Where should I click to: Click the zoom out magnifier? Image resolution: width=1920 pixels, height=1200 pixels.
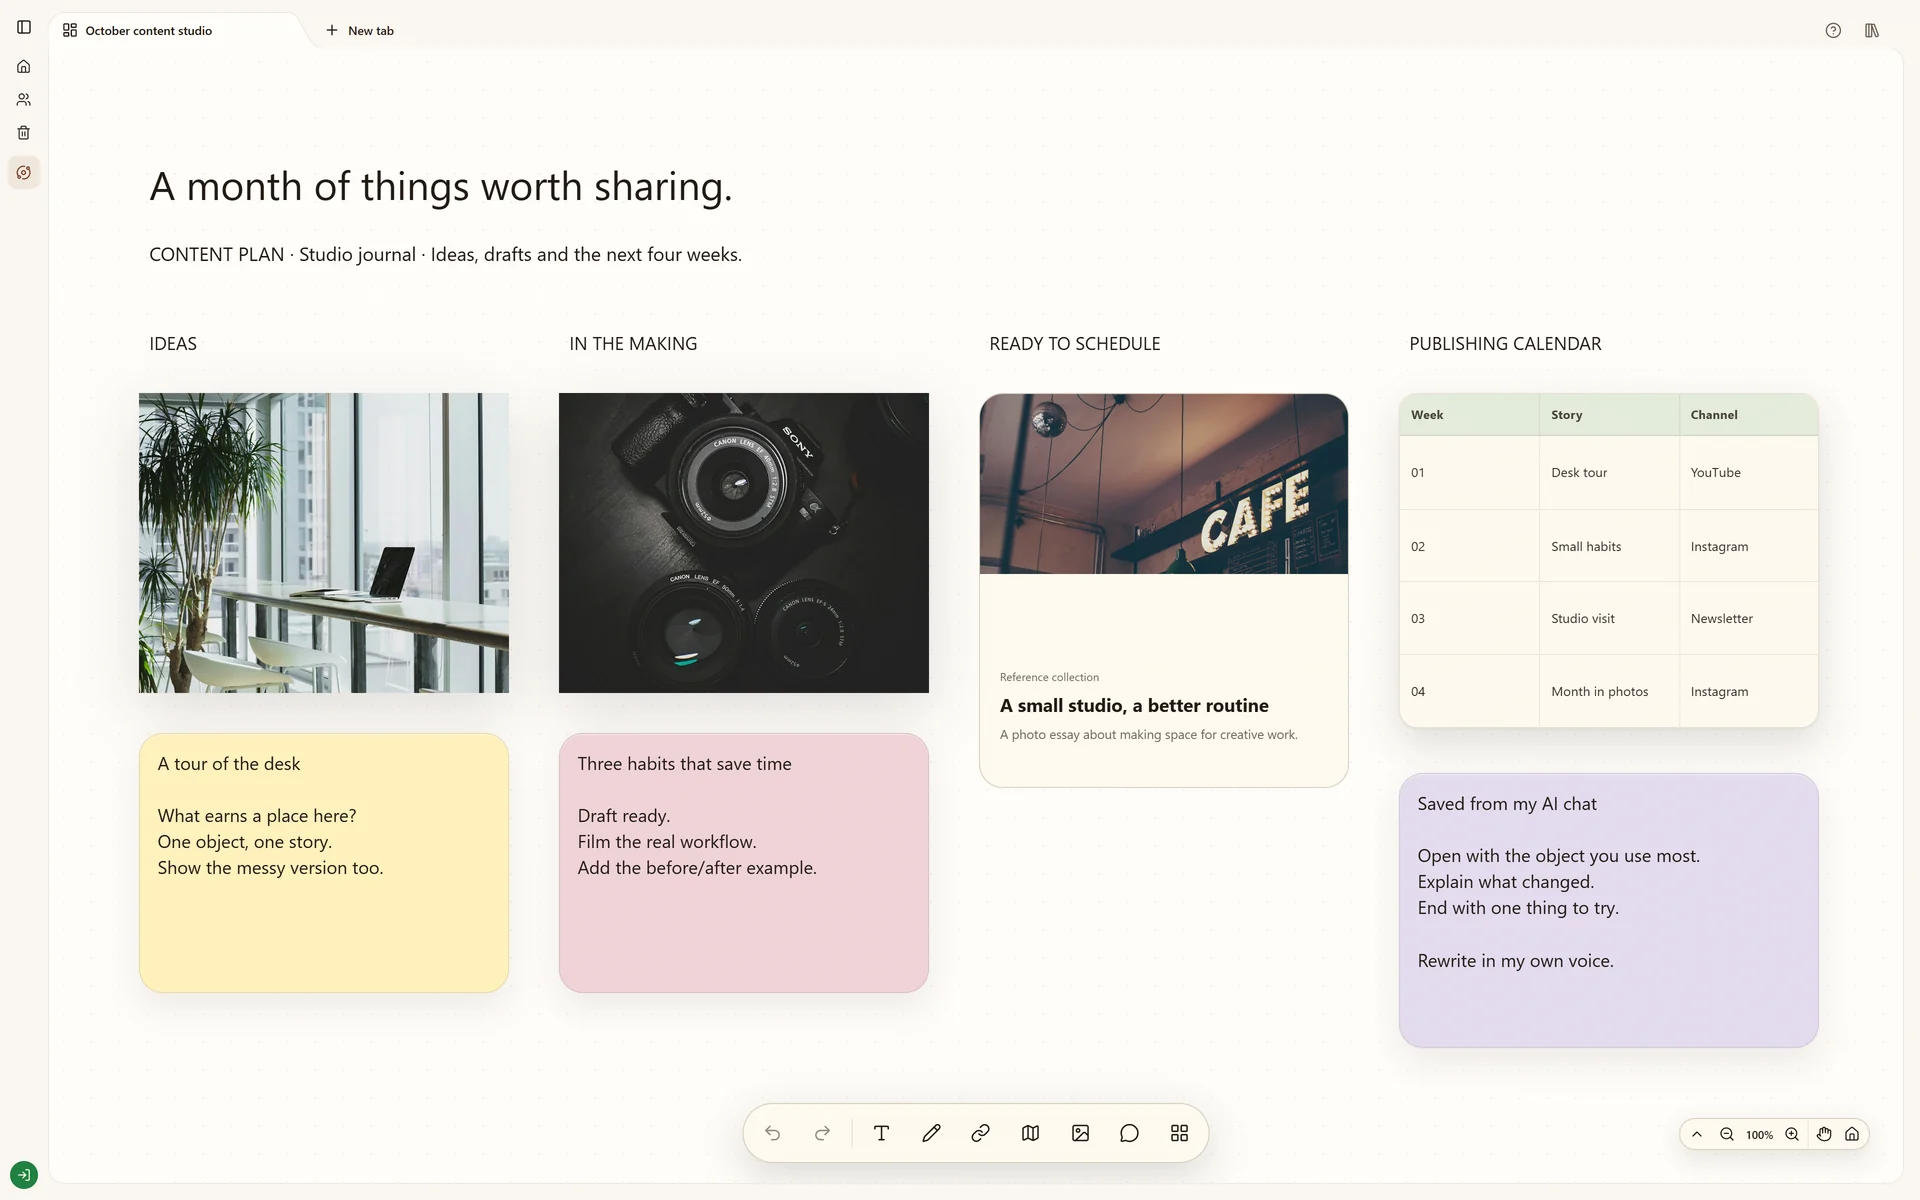1727,1134
